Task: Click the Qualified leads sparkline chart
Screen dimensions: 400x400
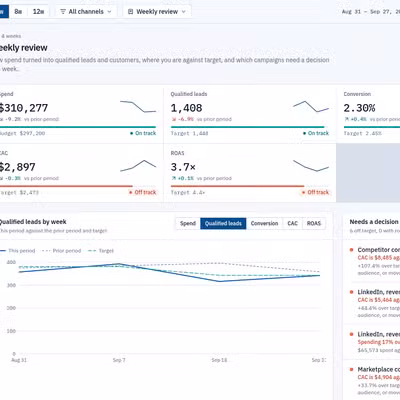Action: click(x=311, y=106)
